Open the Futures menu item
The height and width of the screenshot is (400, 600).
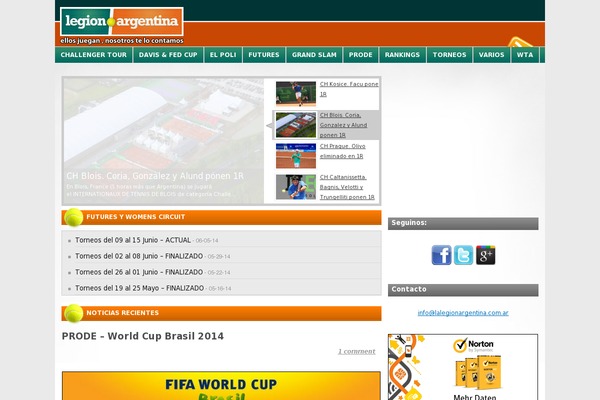coord(264,55)
